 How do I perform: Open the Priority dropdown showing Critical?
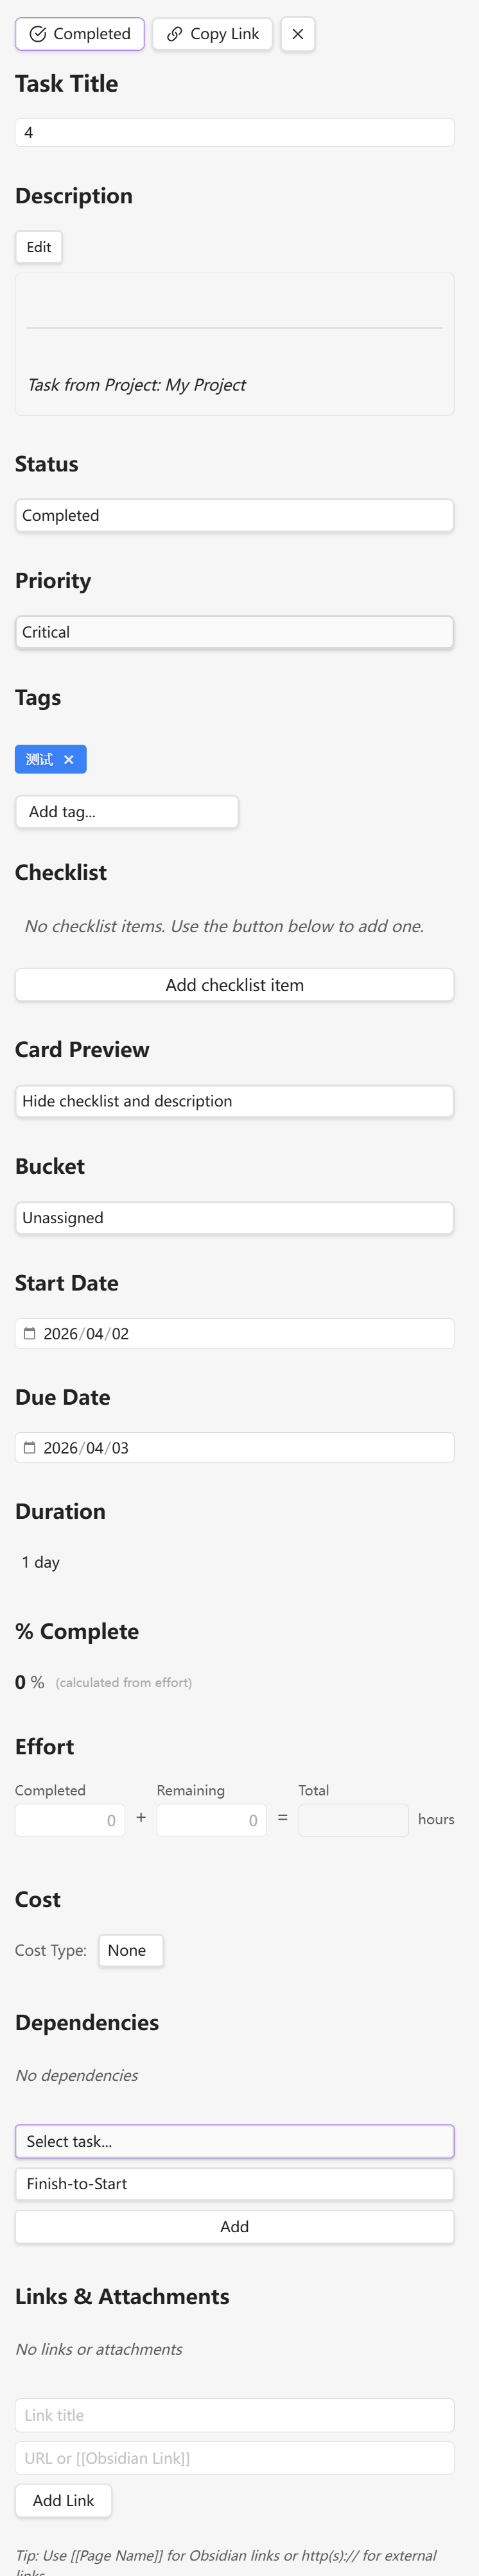tap(234, 632)
